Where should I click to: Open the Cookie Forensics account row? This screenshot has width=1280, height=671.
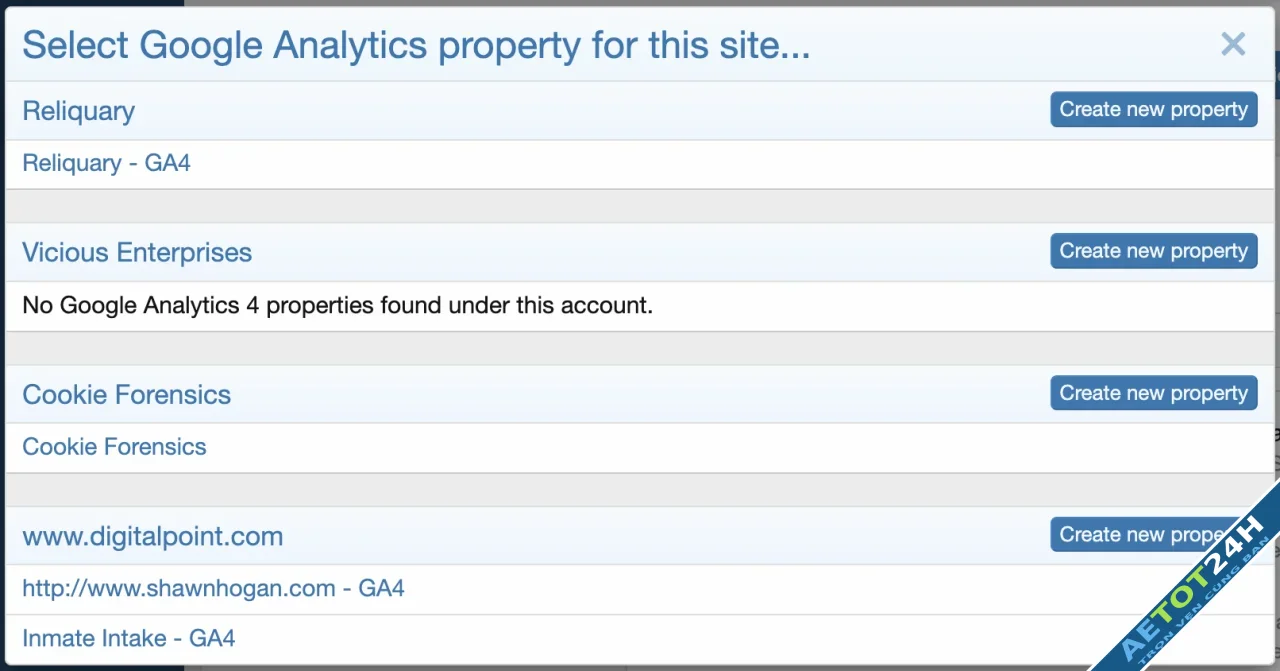(500, 394)
